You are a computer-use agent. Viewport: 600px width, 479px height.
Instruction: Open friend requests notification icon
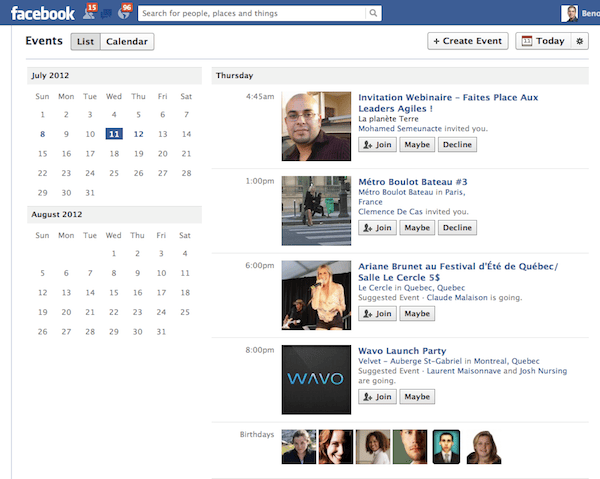[x=90, y=13]
